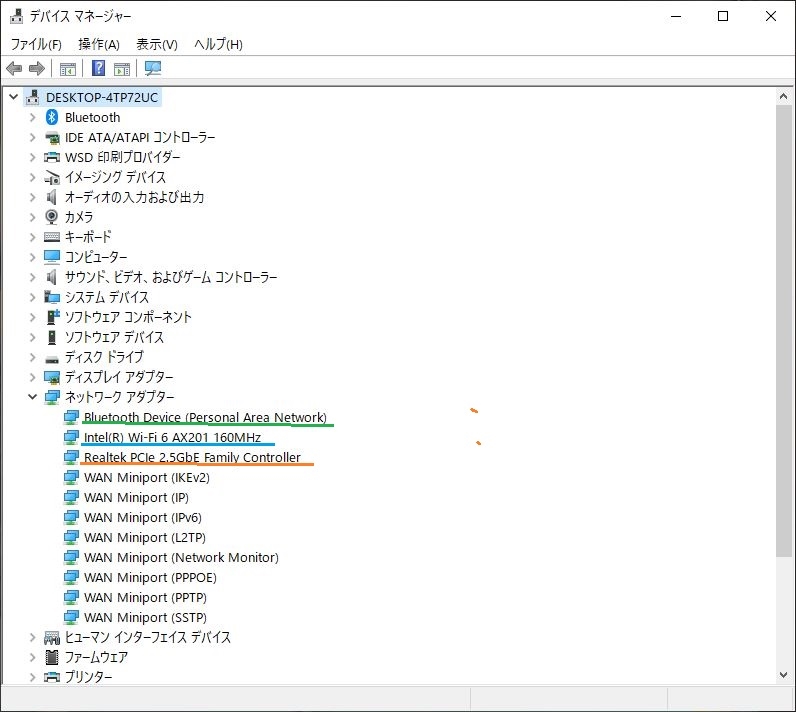This screenshot has height=712, width=796.
Task: Click the ネットワーク アダプター icon
Action: (x=51, y=397)
